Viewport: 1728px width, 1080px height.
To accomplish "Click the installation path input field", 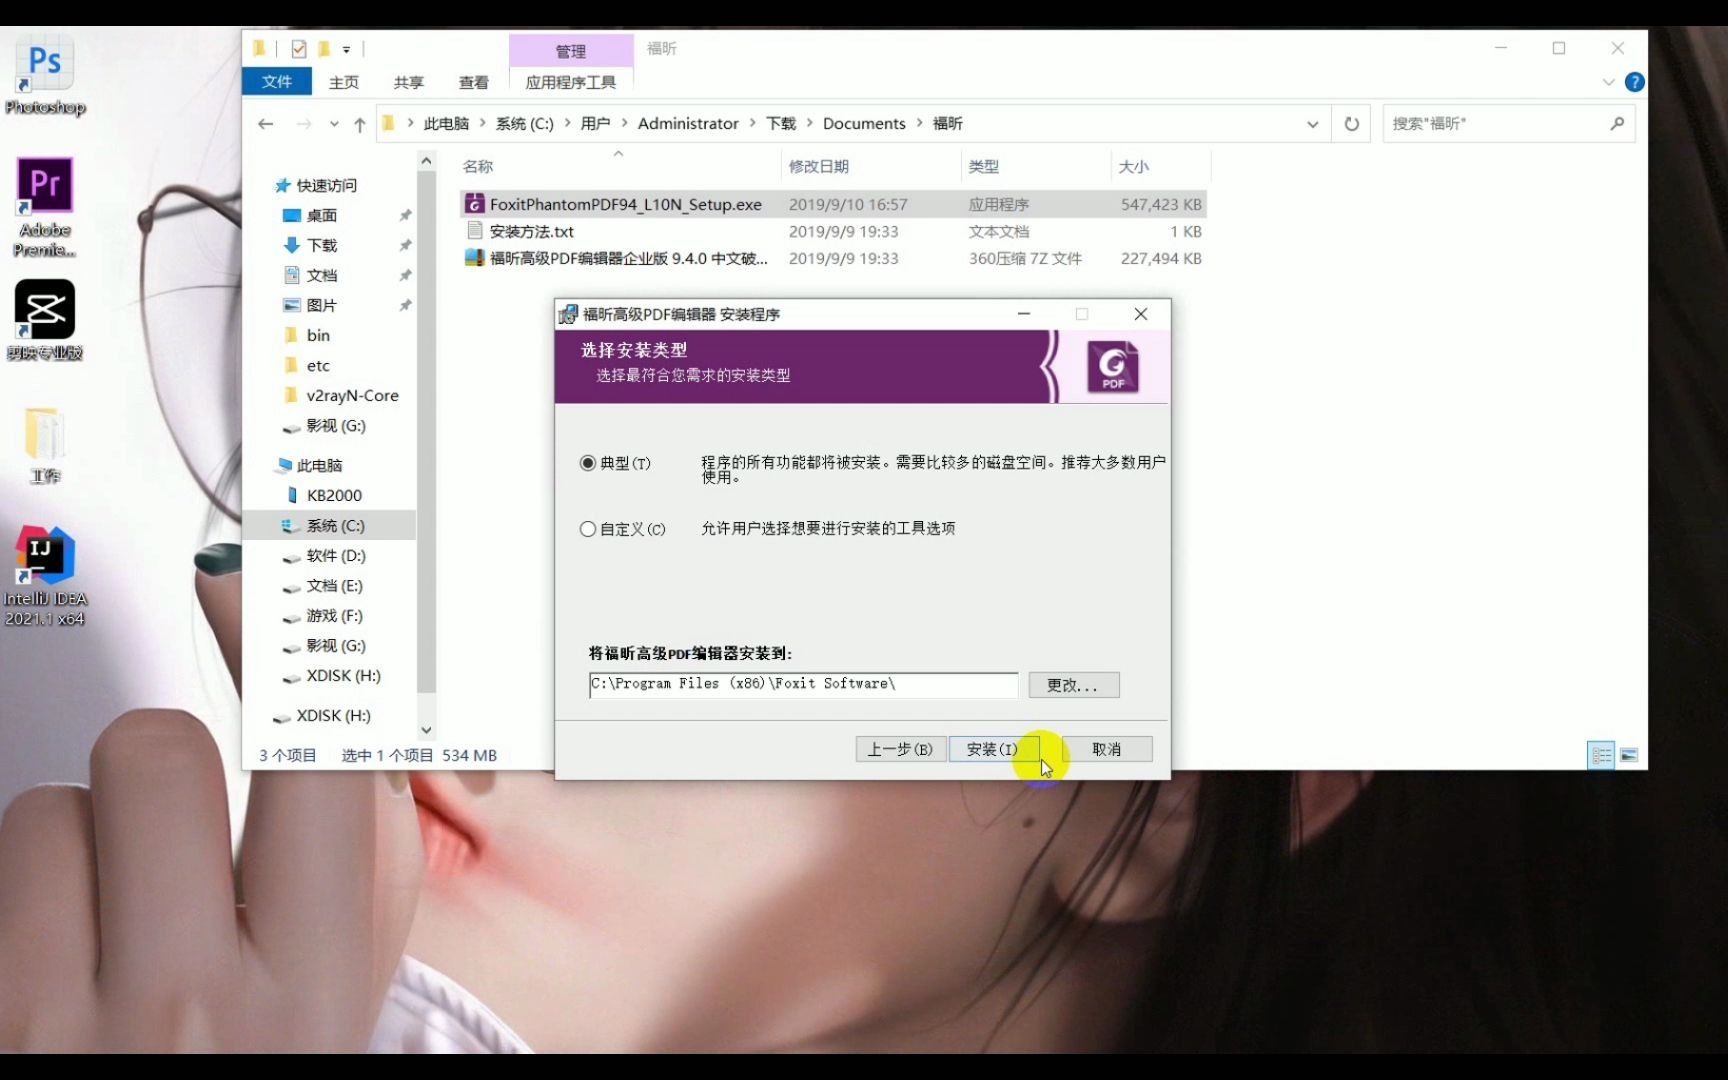I will point(803,684).
